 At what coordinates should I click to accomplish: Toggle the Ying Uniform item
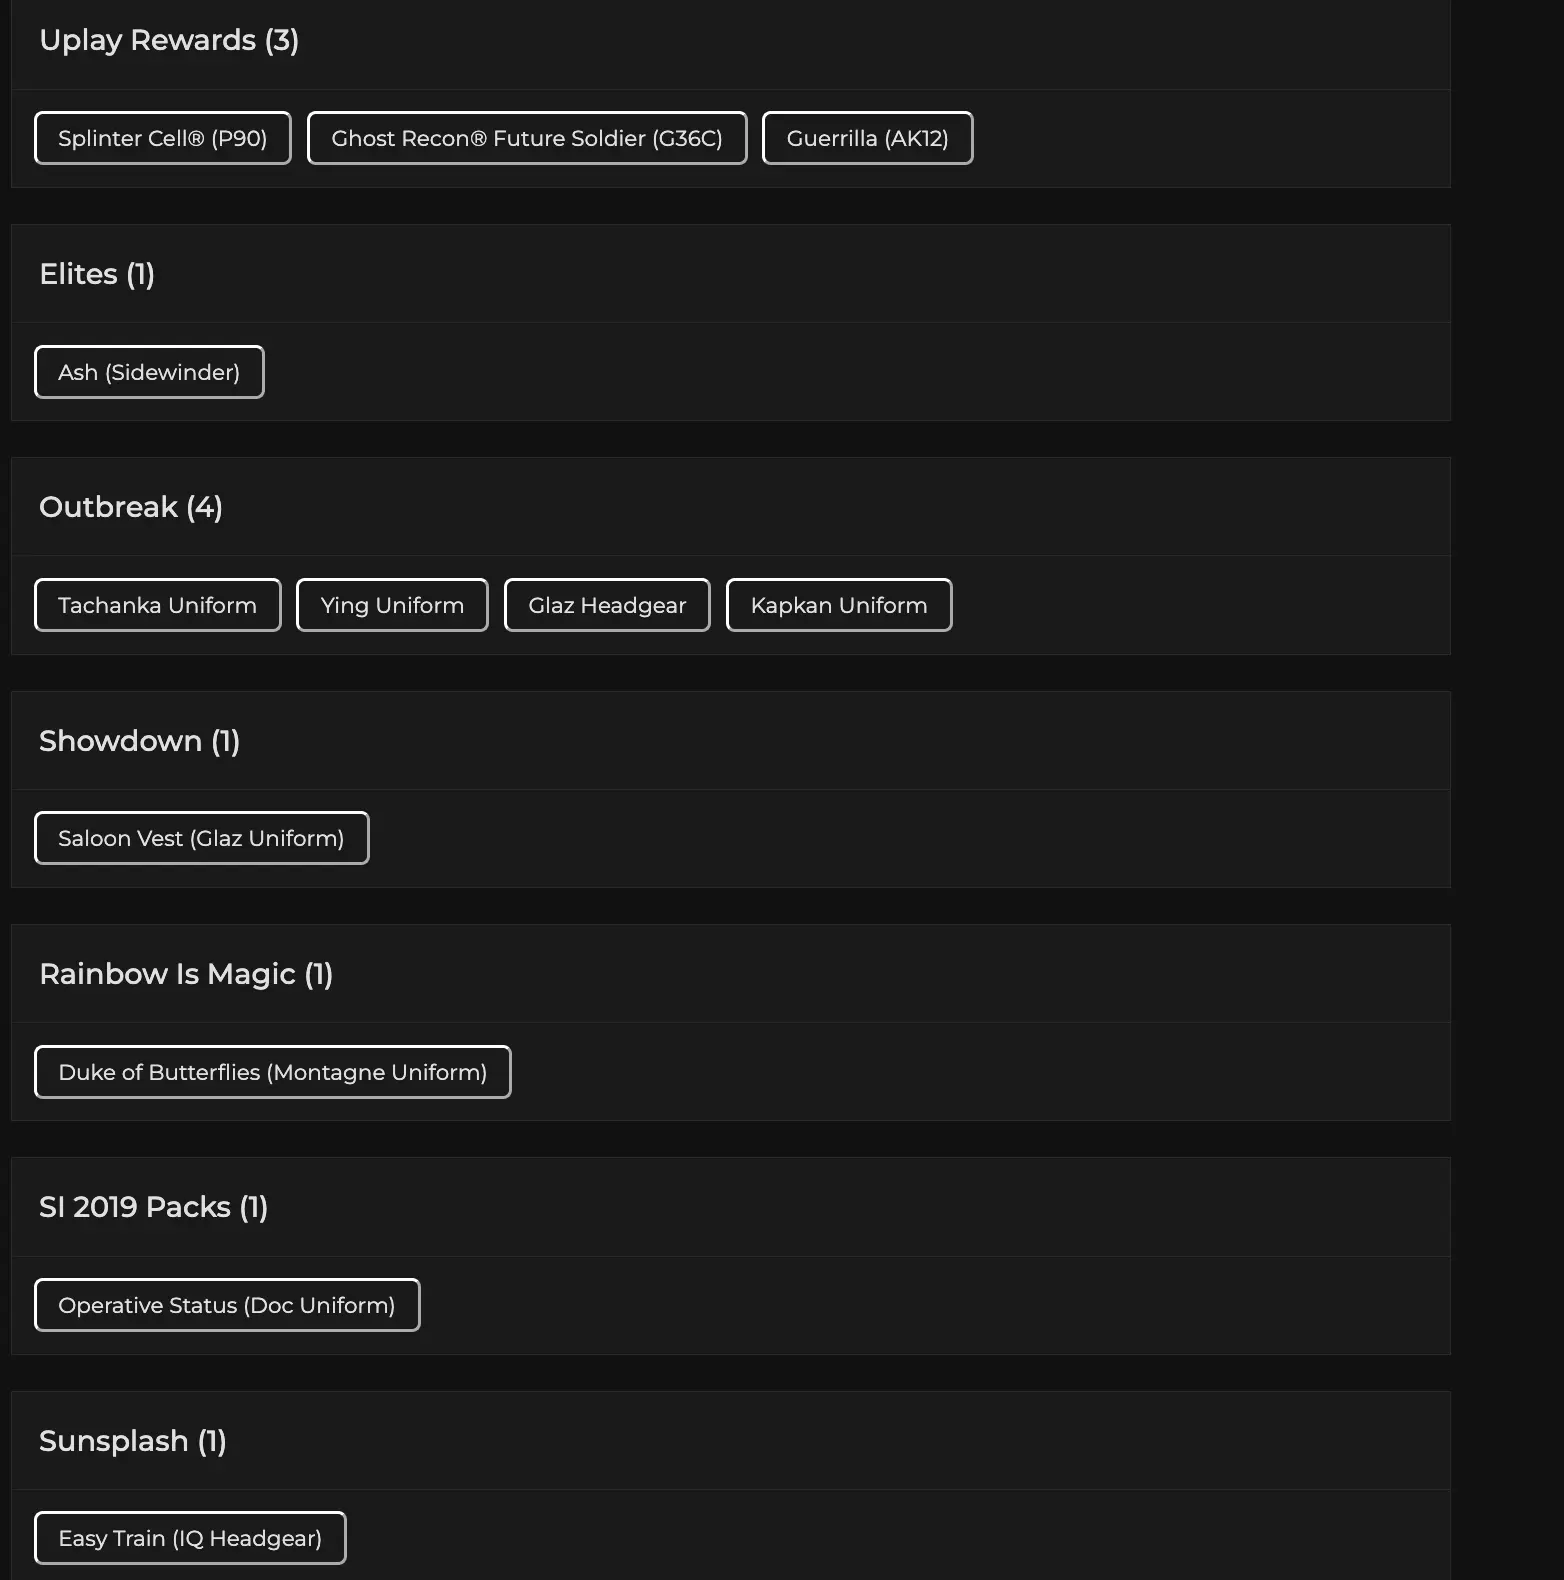click(x=392, y=605)
